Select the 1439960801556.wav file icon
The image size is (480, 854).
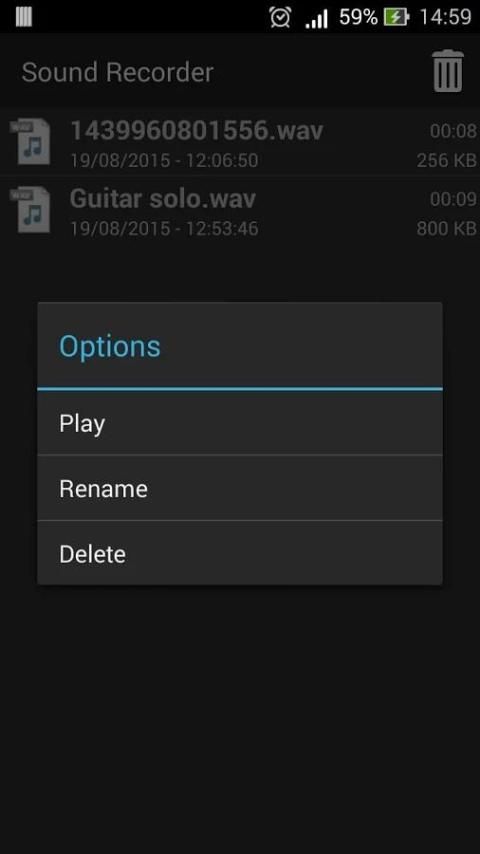pos(31,142)
